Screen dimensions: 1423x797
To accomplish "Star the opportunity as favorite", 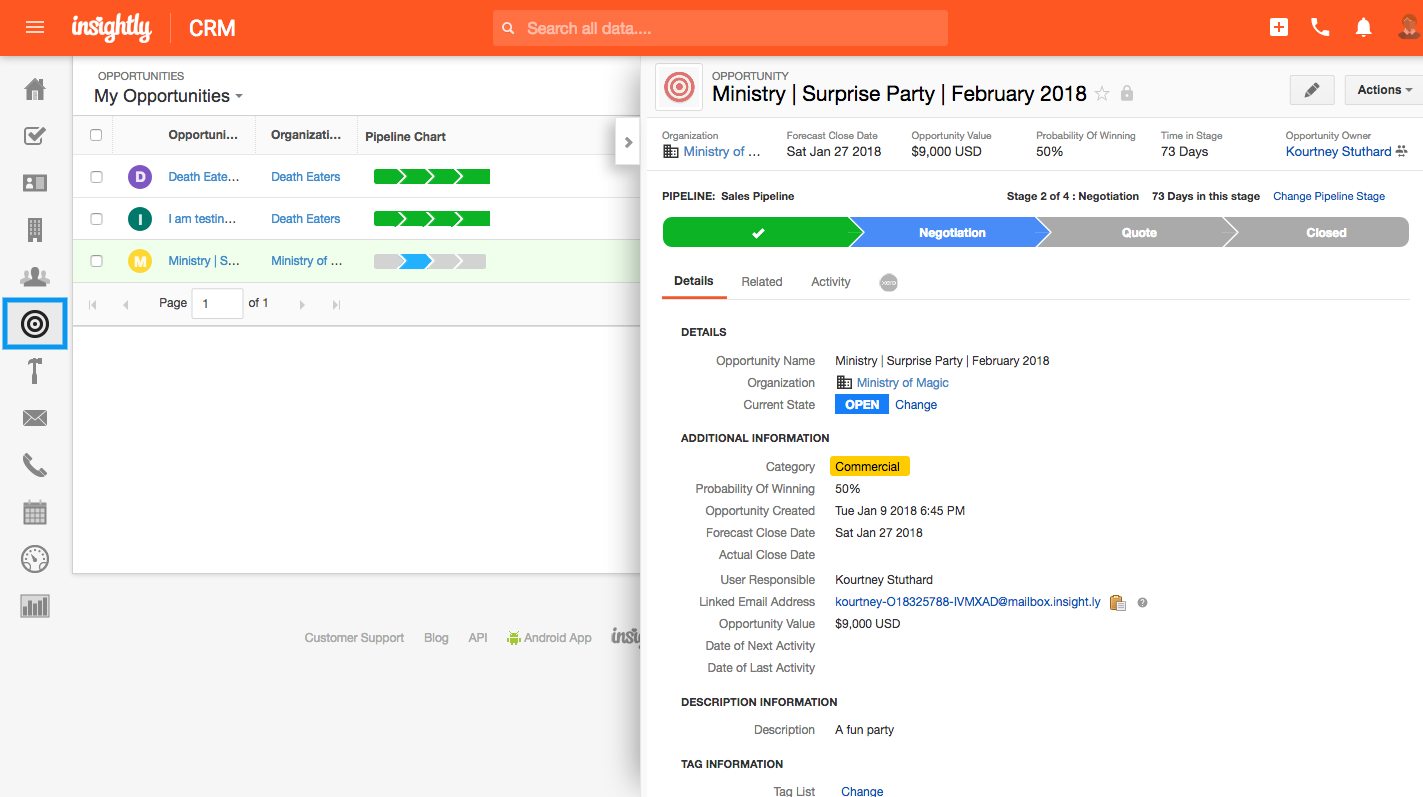I will pyautogui.click(x=1102, y=94).
